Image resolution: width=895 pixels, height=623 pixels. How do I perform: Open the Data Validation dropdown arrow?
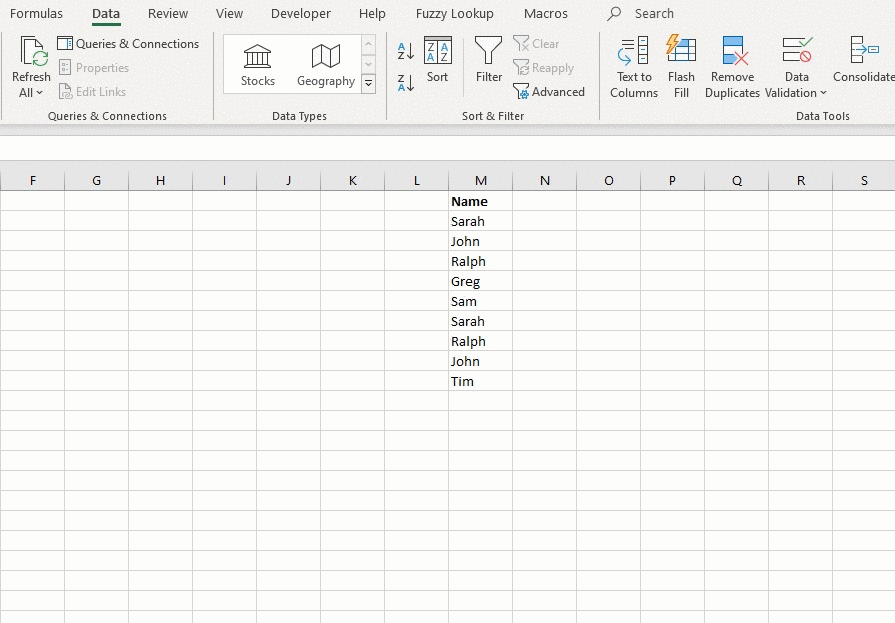pyautogui.click(x=823, y=94)
